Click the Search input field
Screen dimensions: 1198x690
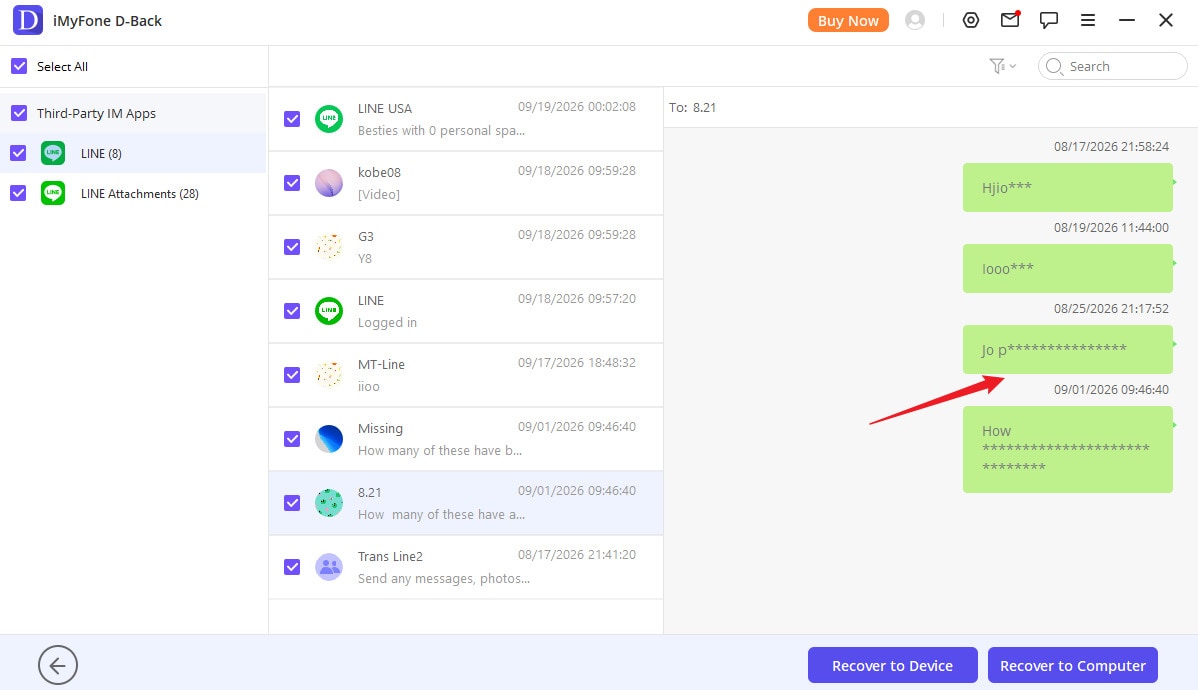pyautogui.click(x=1112, y=66)
